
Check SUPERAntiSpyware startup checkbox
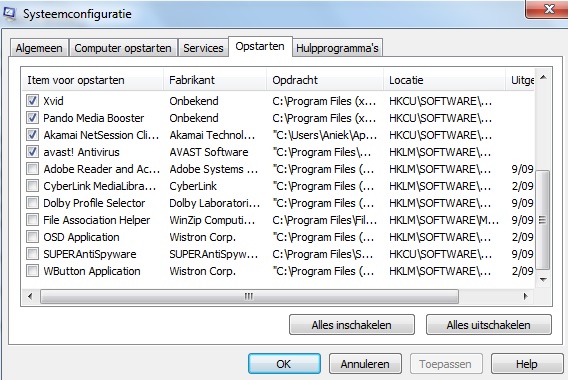pyautogui.click(x=32, y=254)
